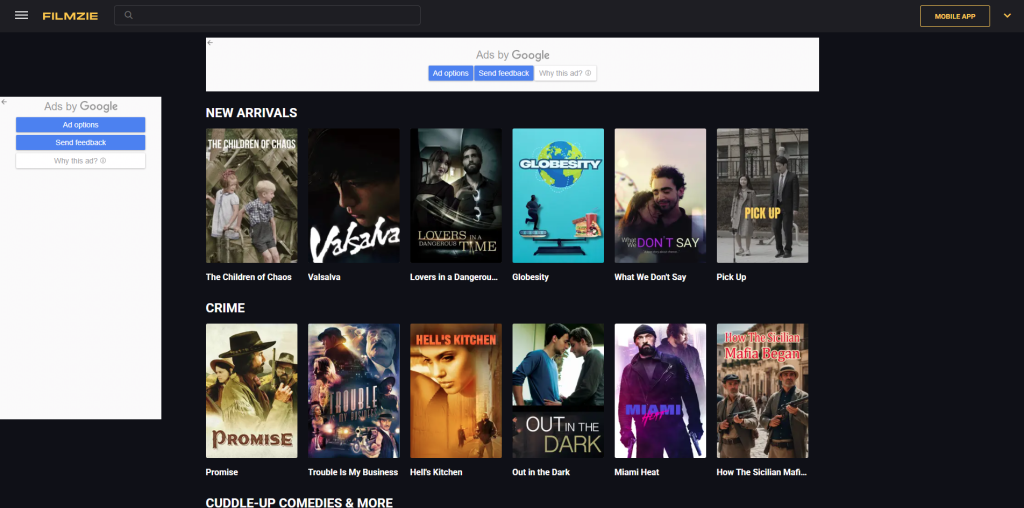Image resolution: width=1024 pixels, height=508 pixels.
Task: Click Ad options in top banner
Action: (450, 73)
